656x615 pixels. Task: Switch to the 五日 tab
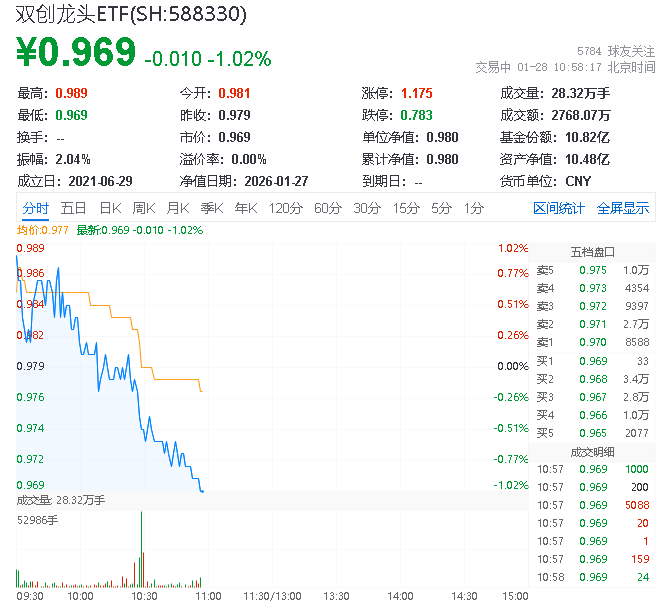pyautogui.click(x=73, y=208)
